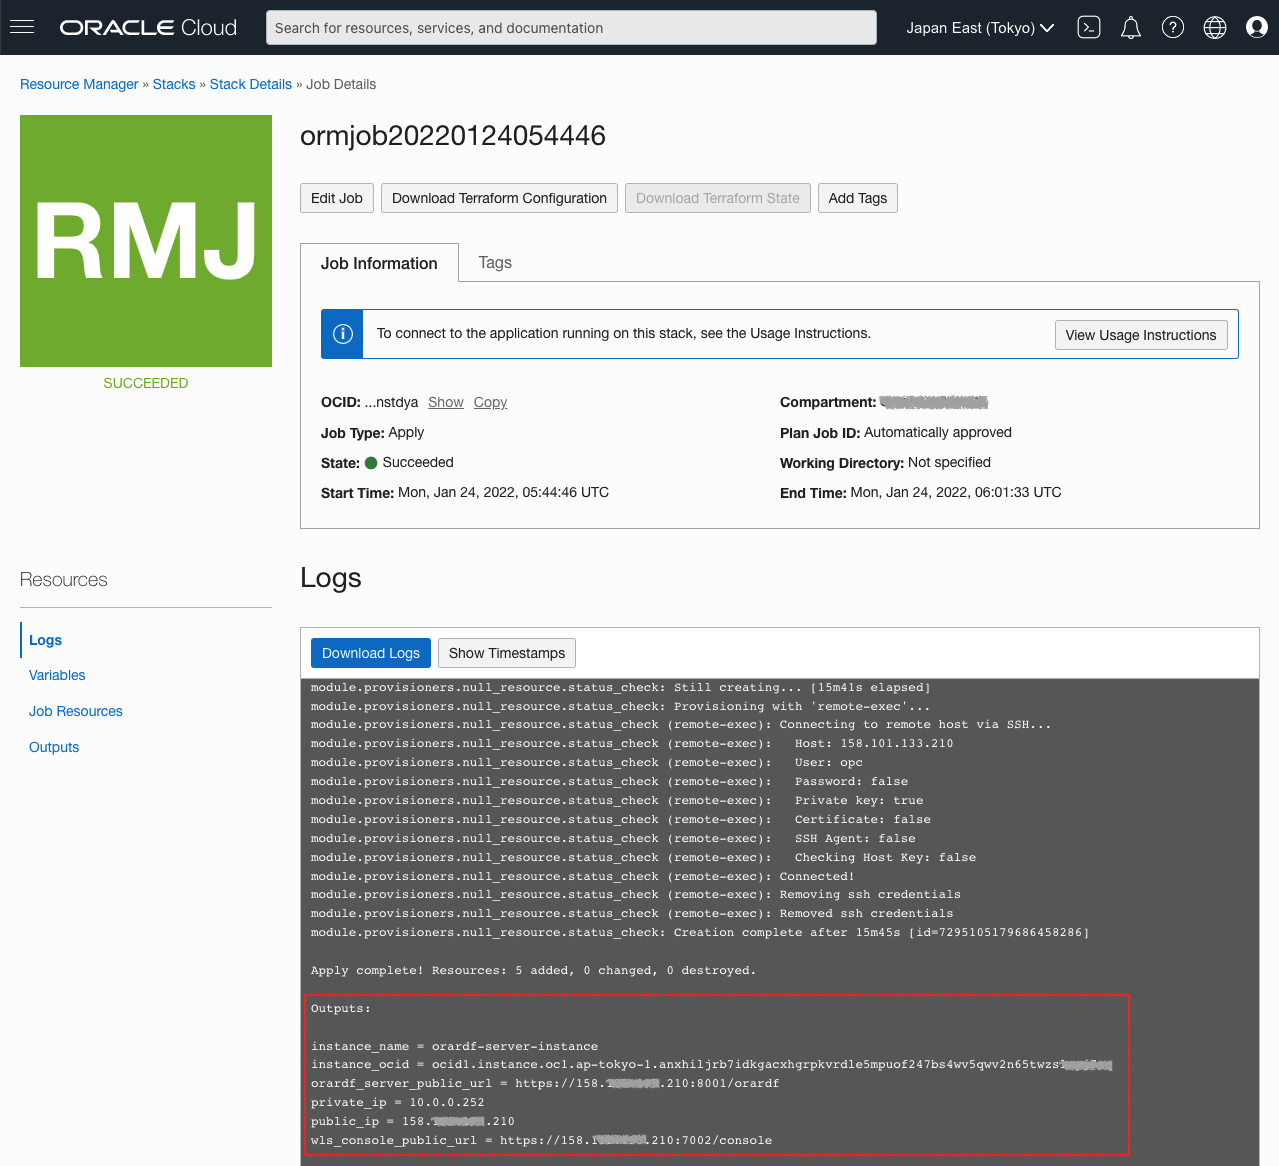Expand the Japan East (Tokyo) region selector
1279x1166 pixels.
point(980,28)
